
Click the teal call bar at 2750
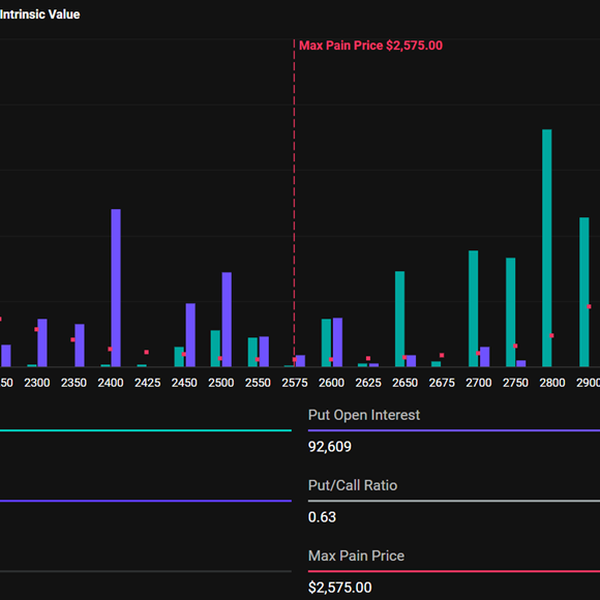click(x=510, y=312)
